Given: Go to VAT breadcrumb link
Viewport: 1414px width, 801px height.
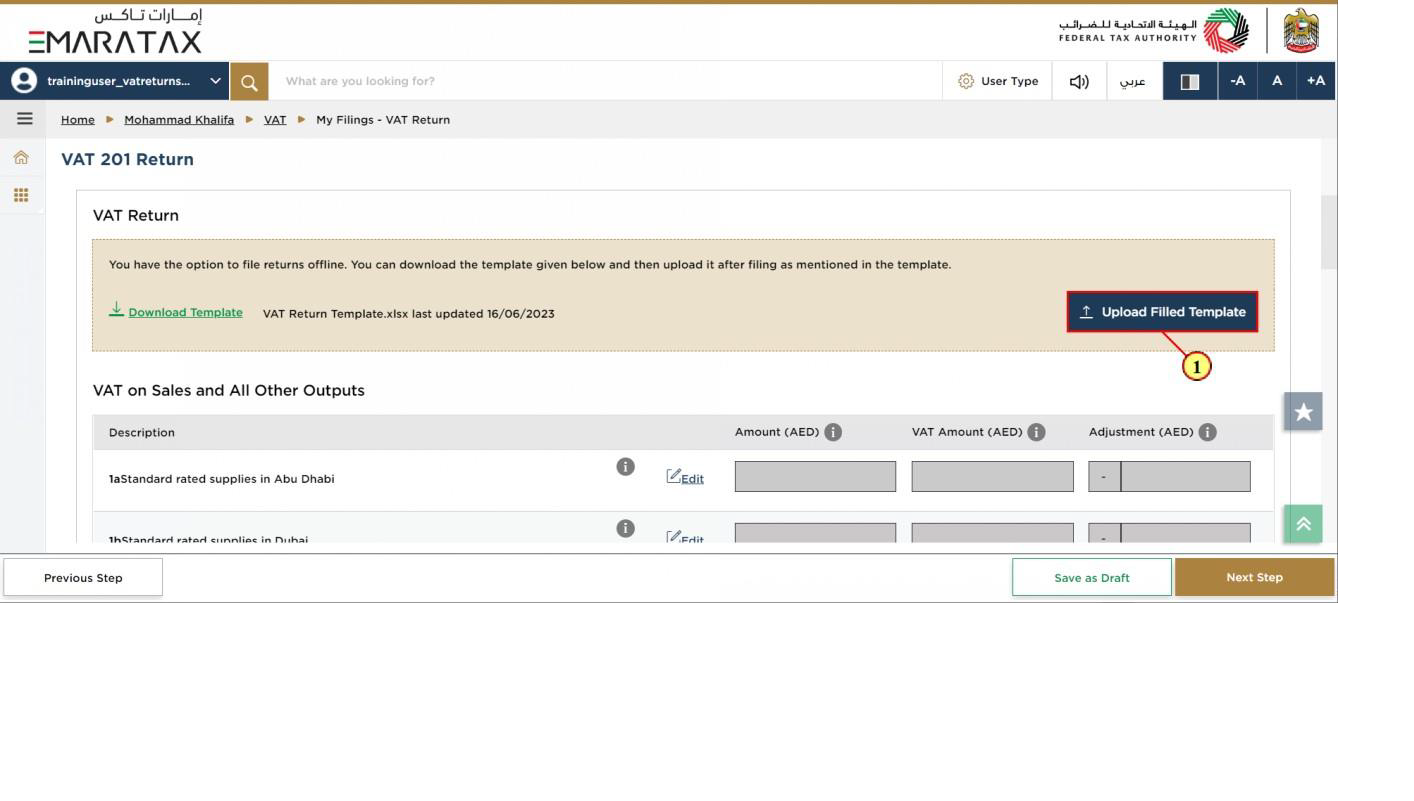Looking at the screenshot, I should click(275, 120).
